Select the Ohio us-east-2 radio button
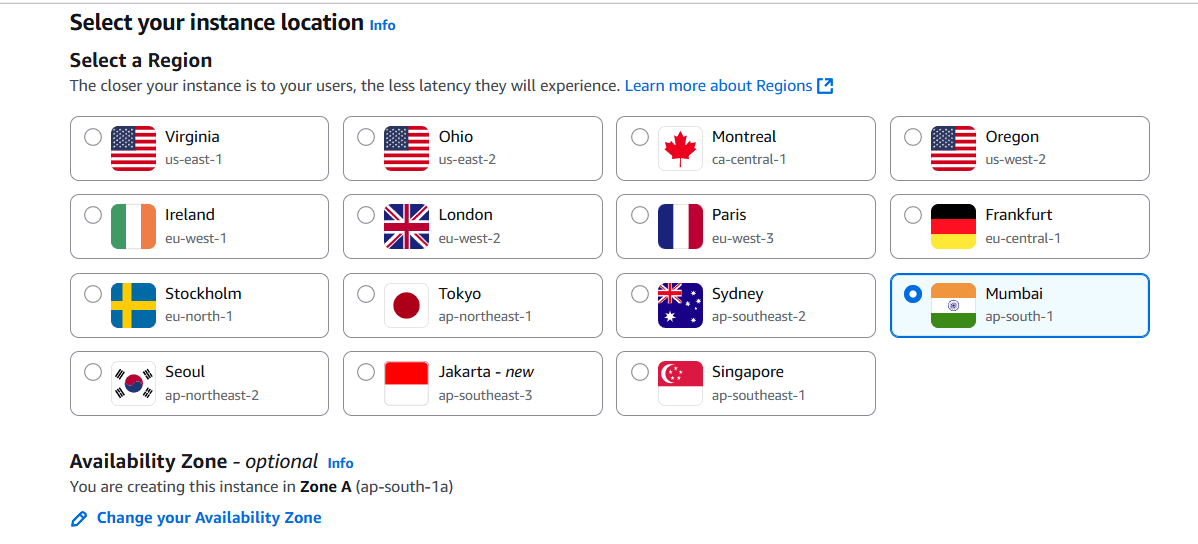Image resolution: width=1198 pixels, height=544 pixels. pos(366,137)
